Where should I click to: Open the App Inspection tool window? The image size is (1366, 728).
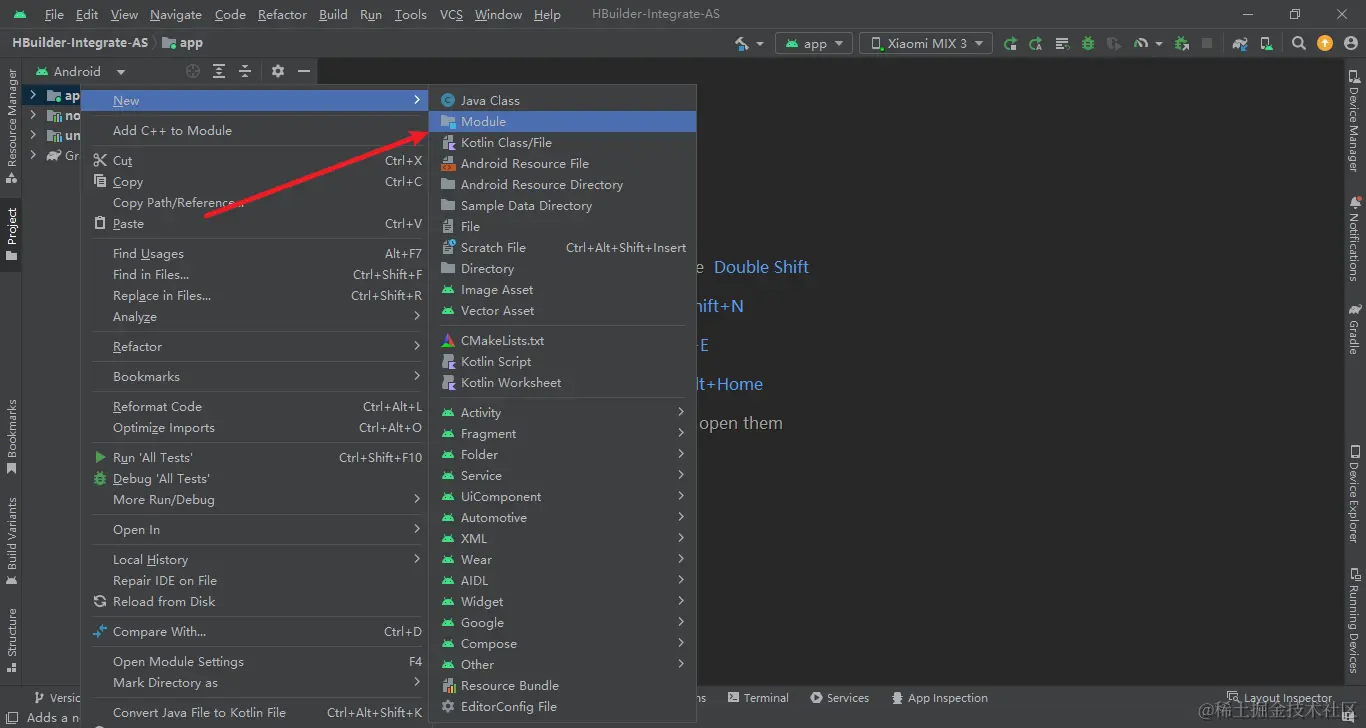click(939, 698)
